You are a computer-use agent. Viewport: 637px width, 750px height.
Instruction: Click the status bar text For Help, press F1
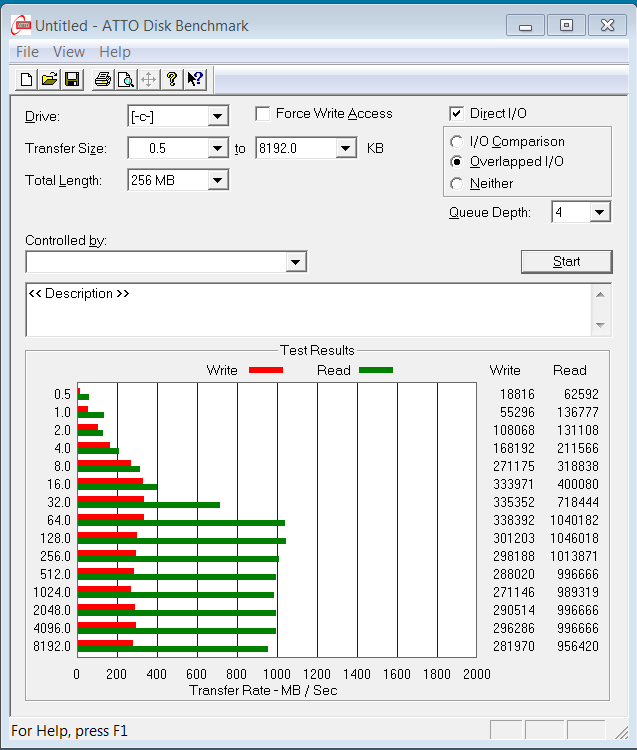(69, 731)
